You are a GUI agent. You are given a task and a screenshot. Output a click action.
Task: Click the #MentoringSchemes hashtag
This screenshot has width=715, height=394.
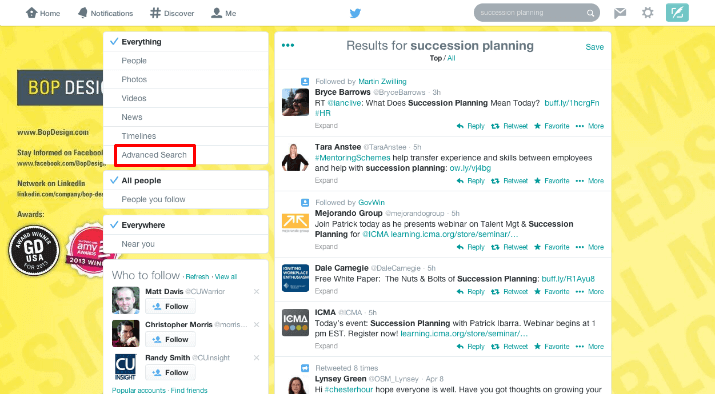[x=352, y=158]
